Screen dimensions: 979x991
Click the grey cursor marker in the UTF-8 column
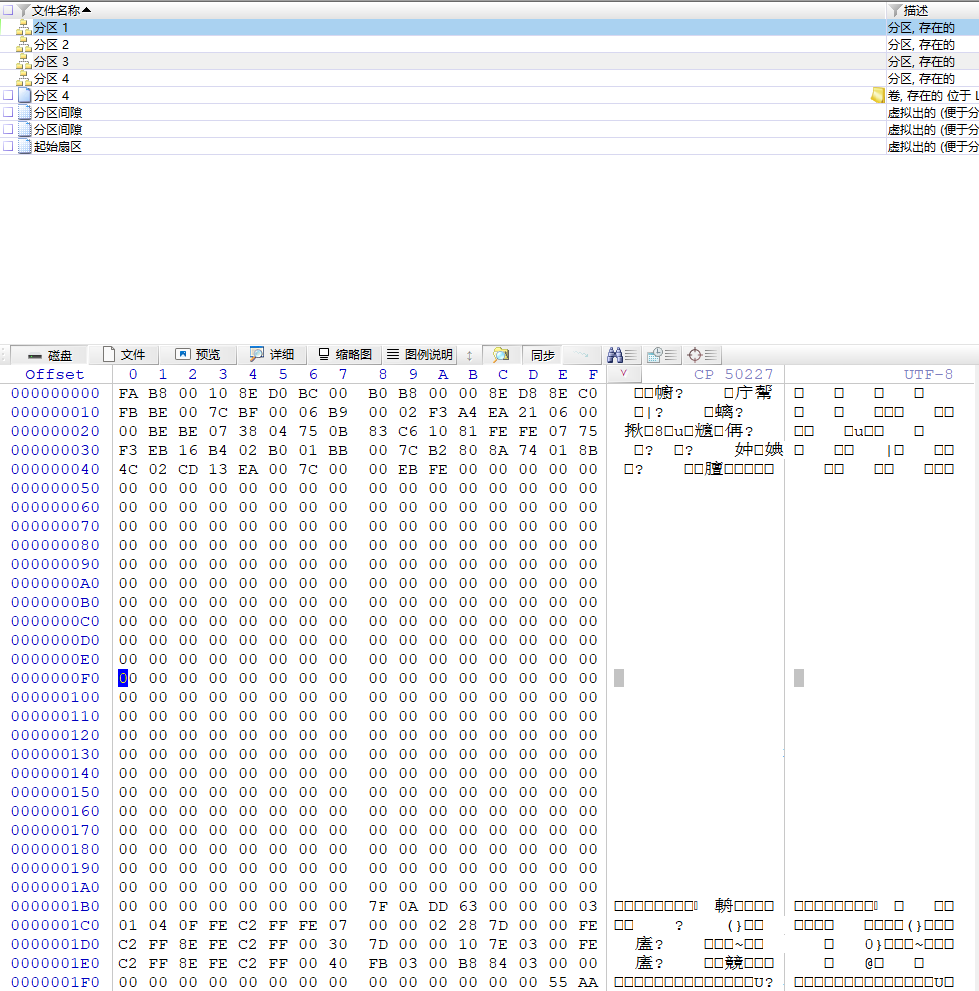click(x=799, y=678)
